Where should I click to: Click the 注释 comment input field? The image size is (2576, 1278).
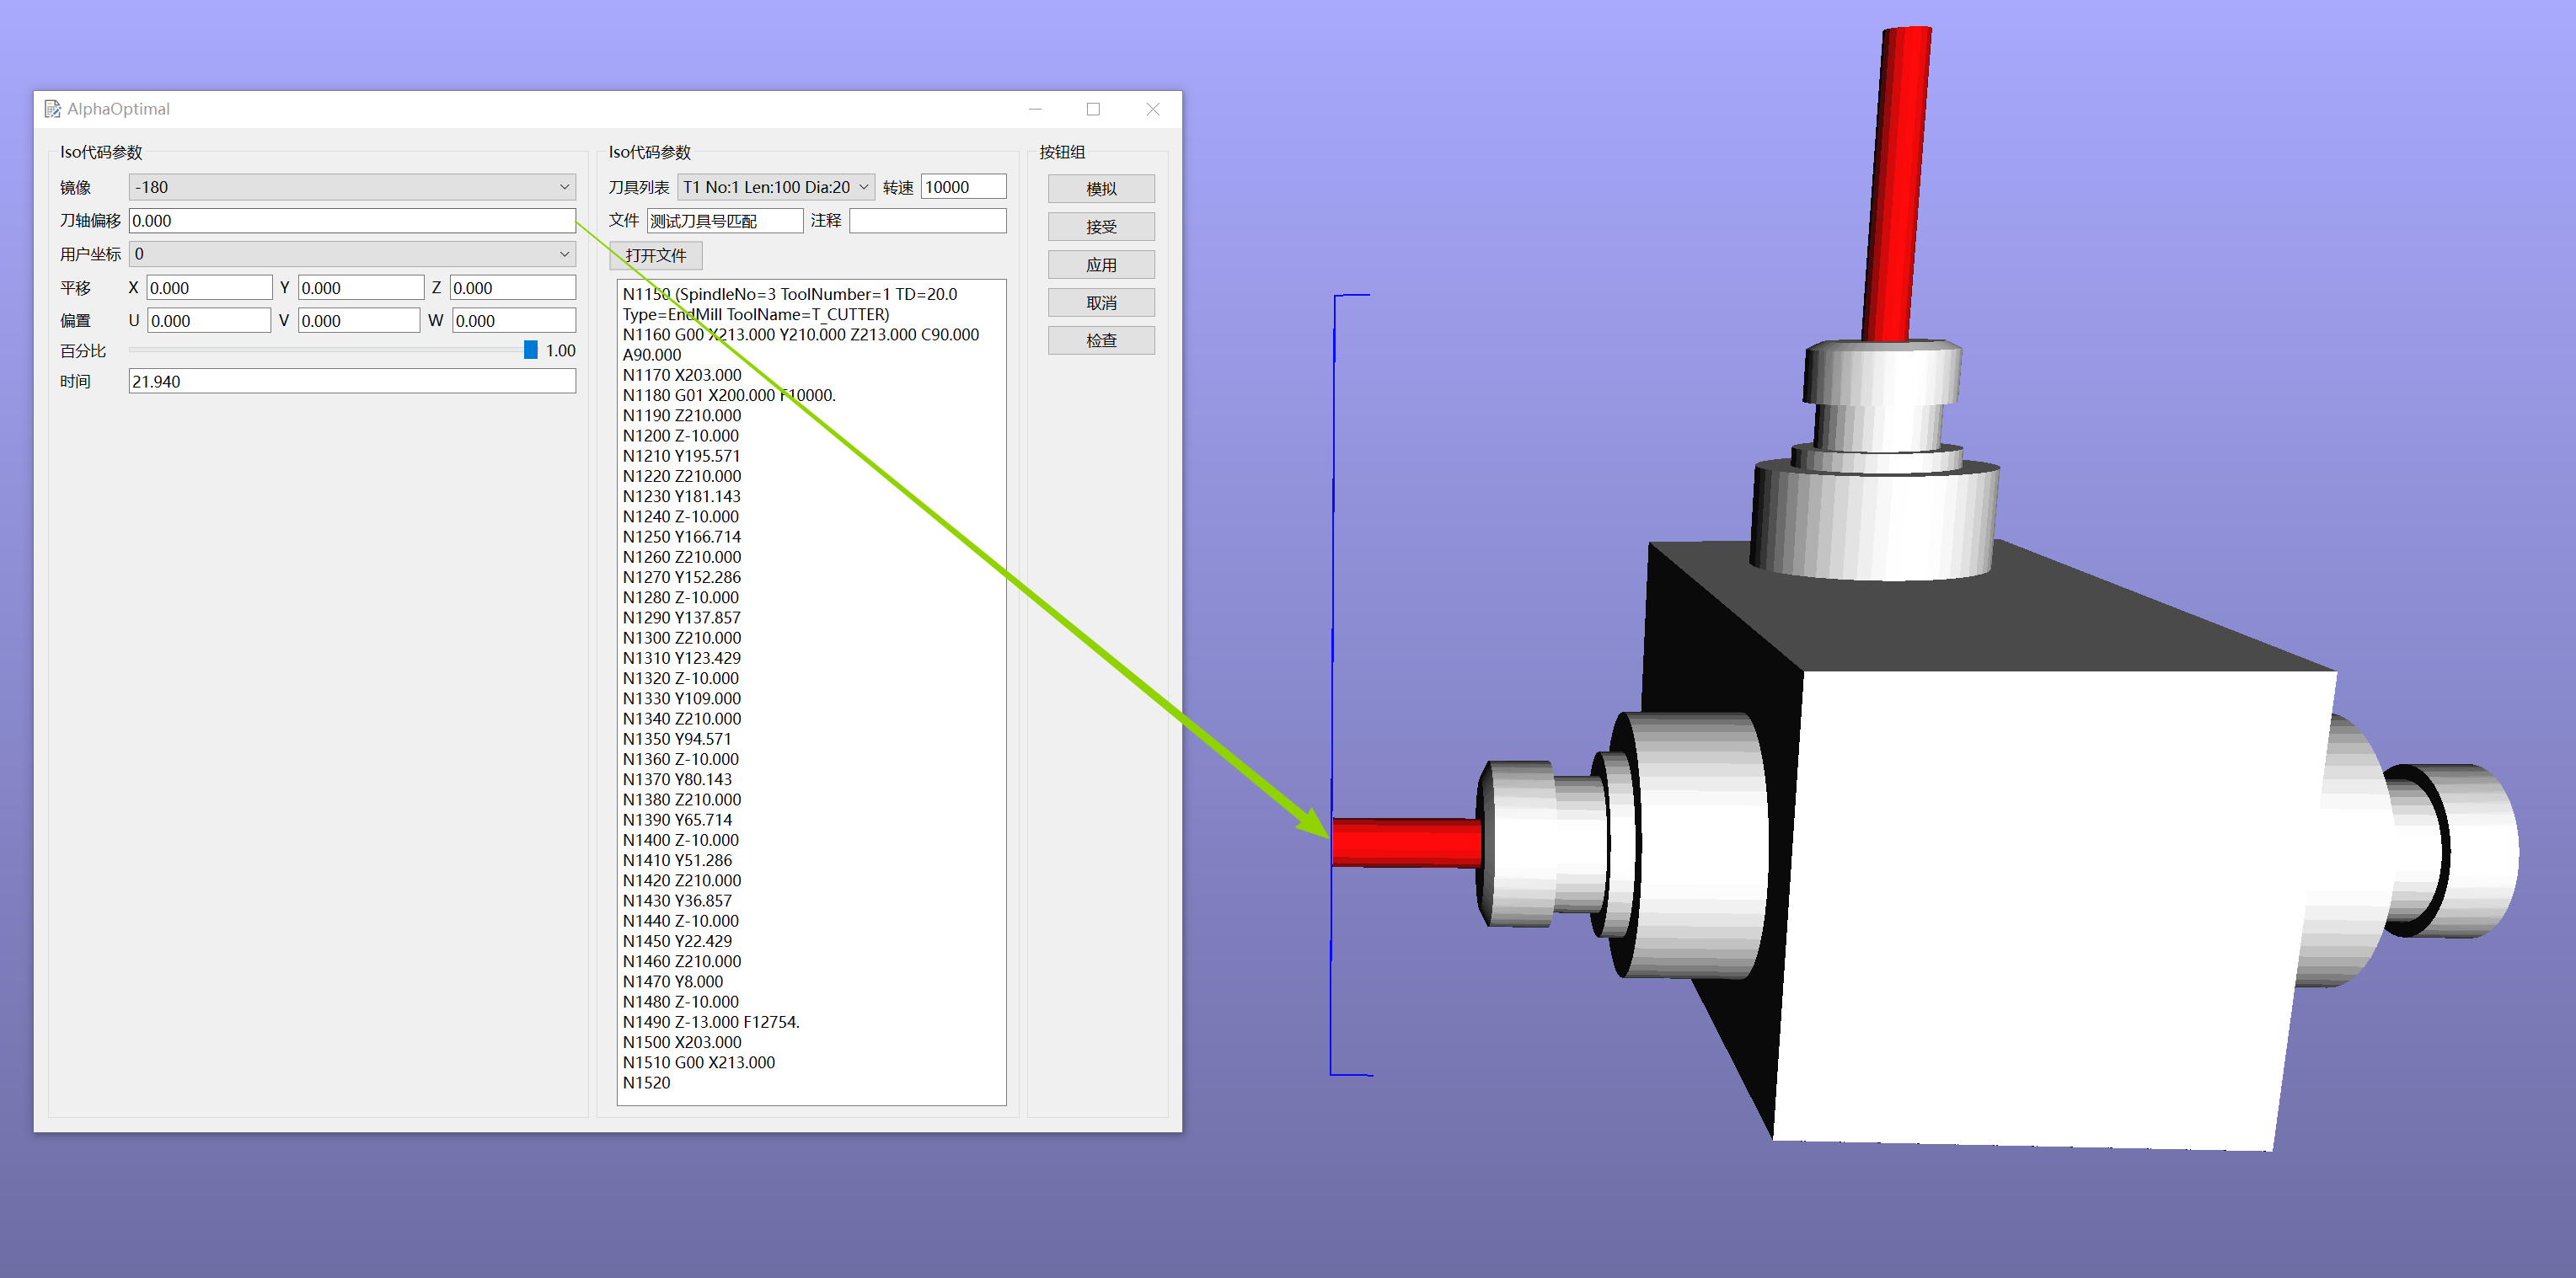pos(927,221)
